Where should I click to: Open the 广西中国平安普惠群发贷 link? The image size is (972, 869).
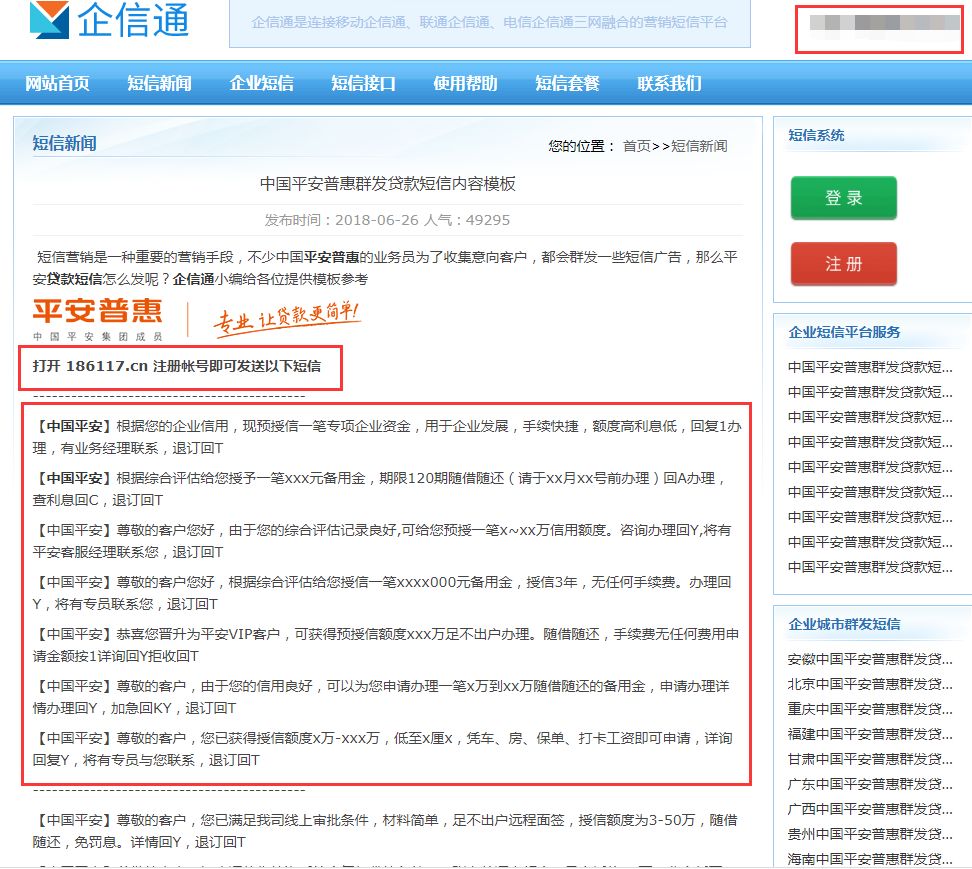click(x=870, y=809)
